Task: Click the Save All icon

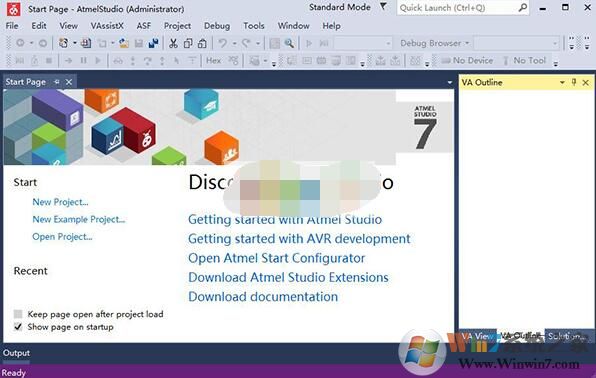Action: [x=154, y=43]
